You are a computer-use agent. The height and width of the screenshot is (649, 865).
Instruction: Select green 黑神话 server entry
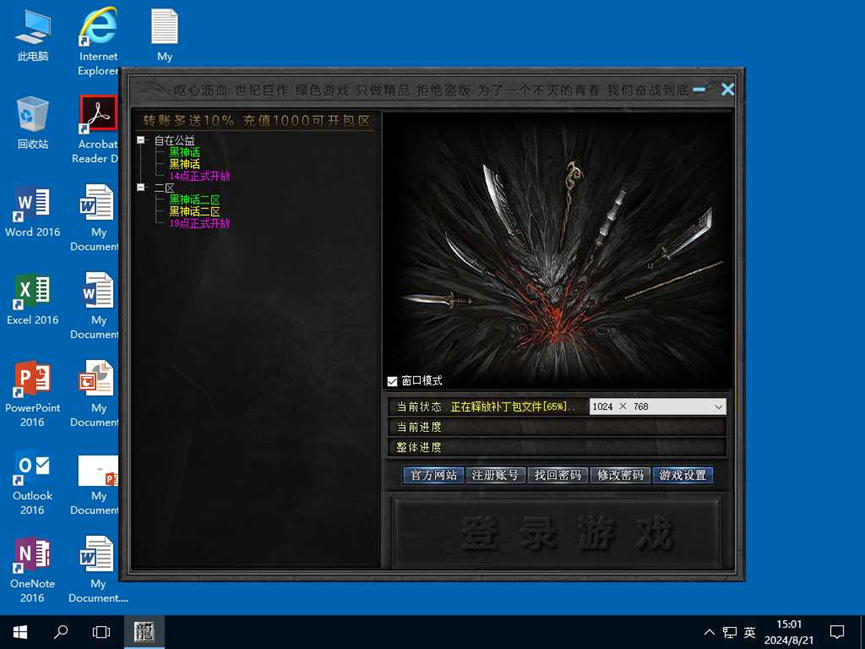click(x=184, y=152)
